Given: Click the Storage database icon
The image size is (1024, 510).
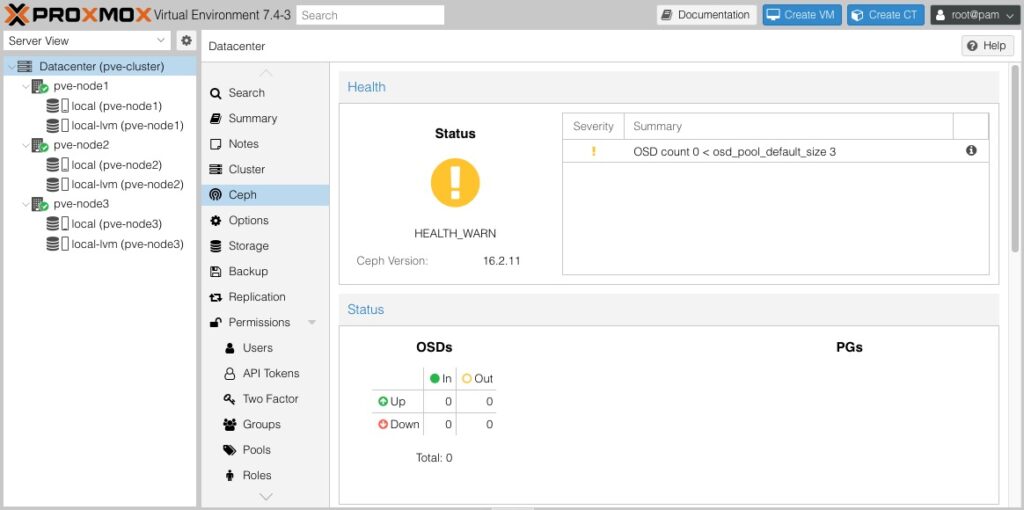Looking at the screenshot, I should [216, 246].
